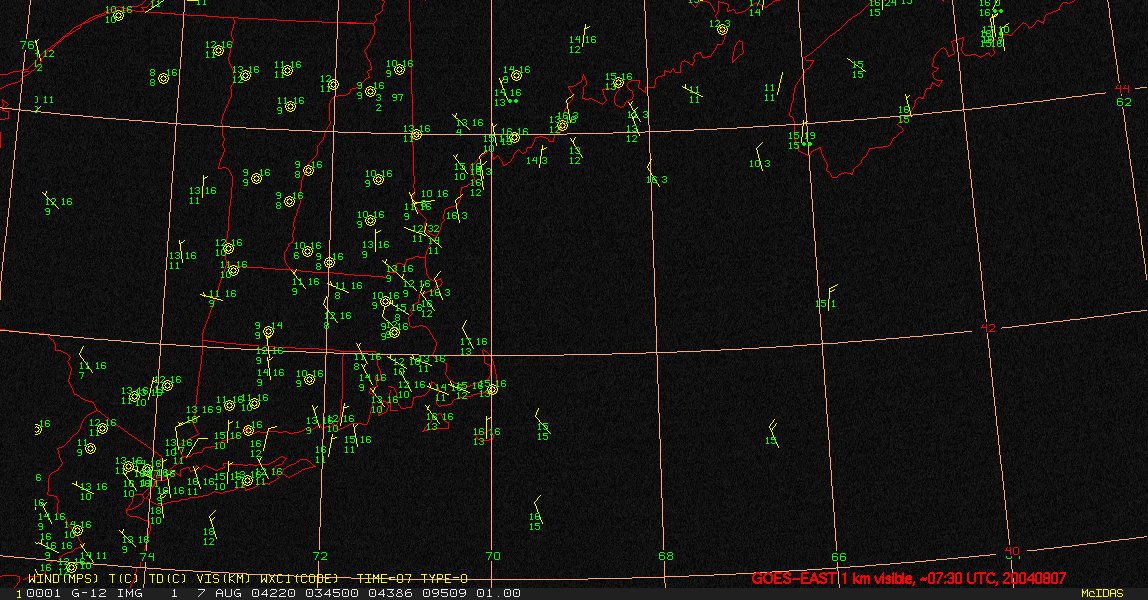Click the green 70 longitude label
The image size is (1148, 600).
pos(493,556)
